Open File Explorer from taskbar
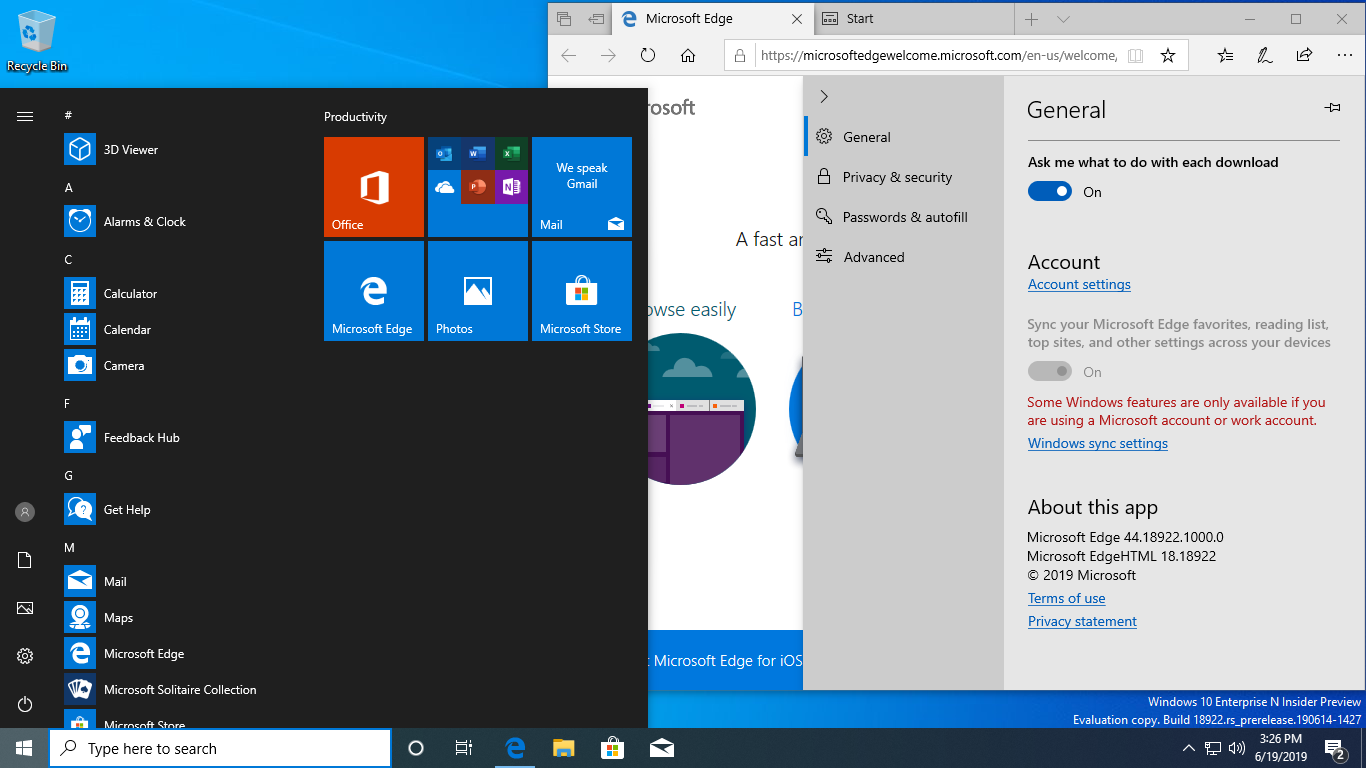The image size is (1366, 768). pyautogui.click(x=564, y=748)
